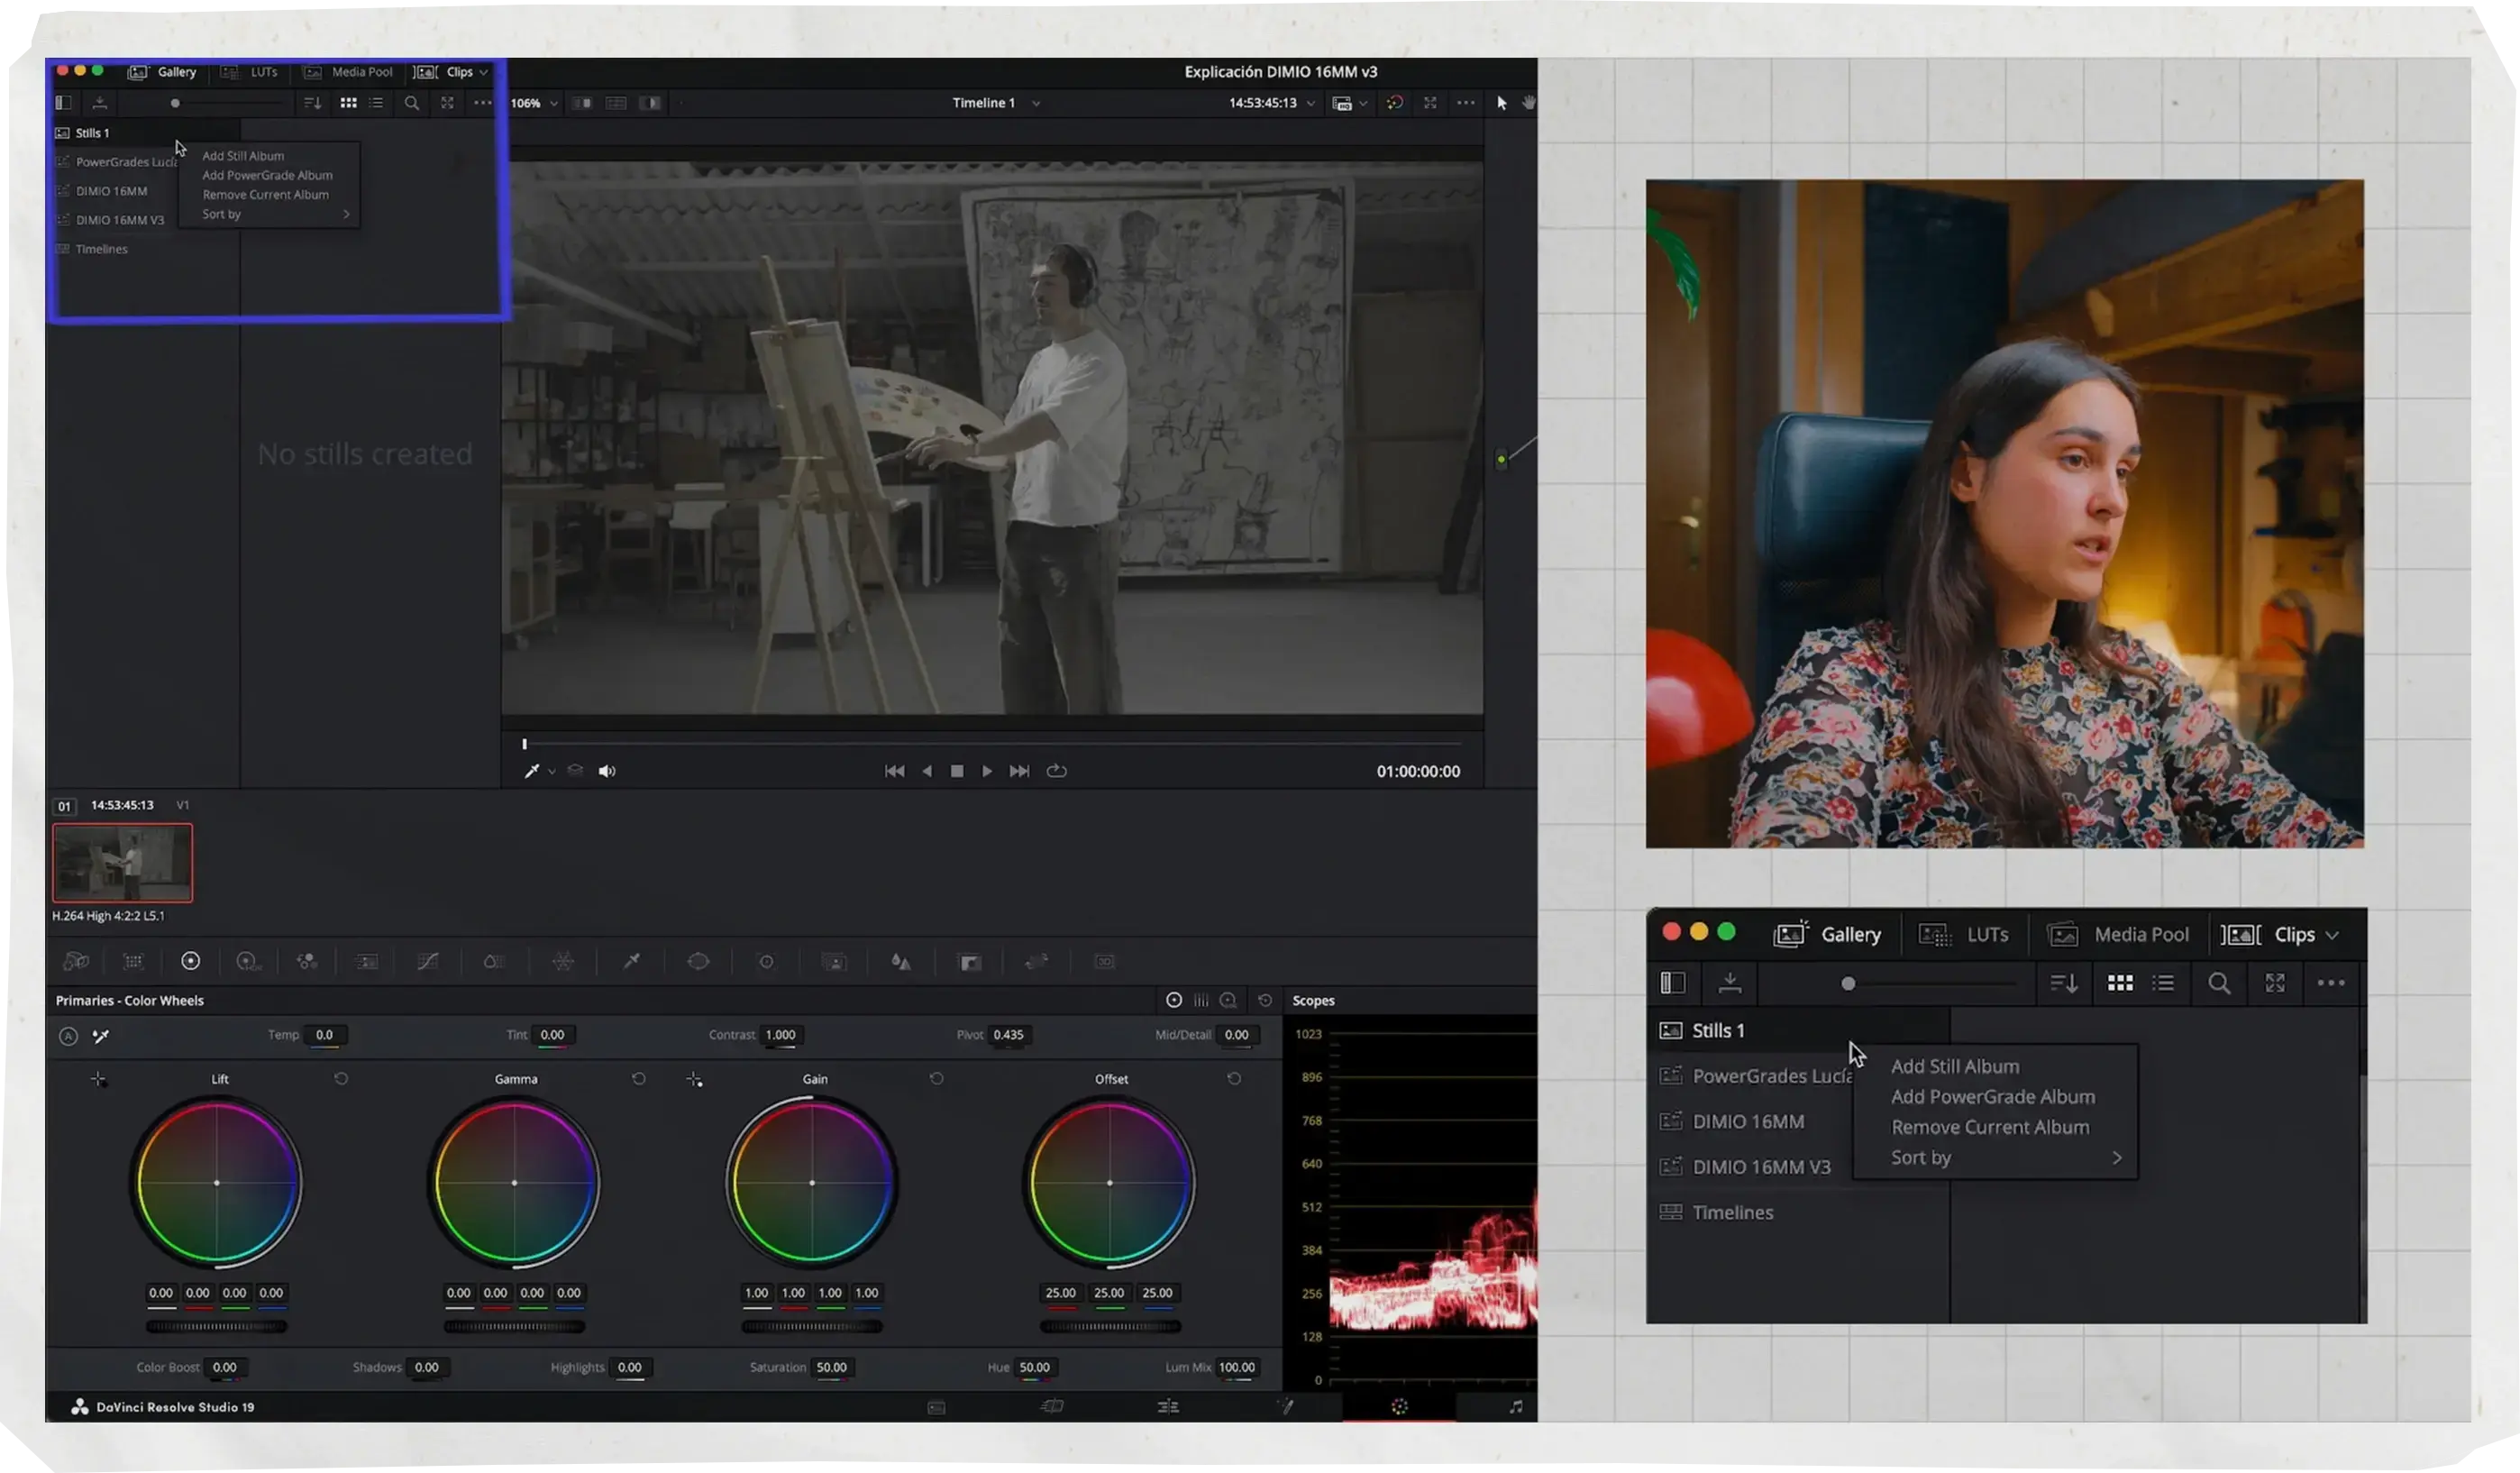Click the search icon in the enlarged Gallery panel
The width and height of the screenshot is (2520, 1473).
pyautogui.click(x=2218, y=984)
